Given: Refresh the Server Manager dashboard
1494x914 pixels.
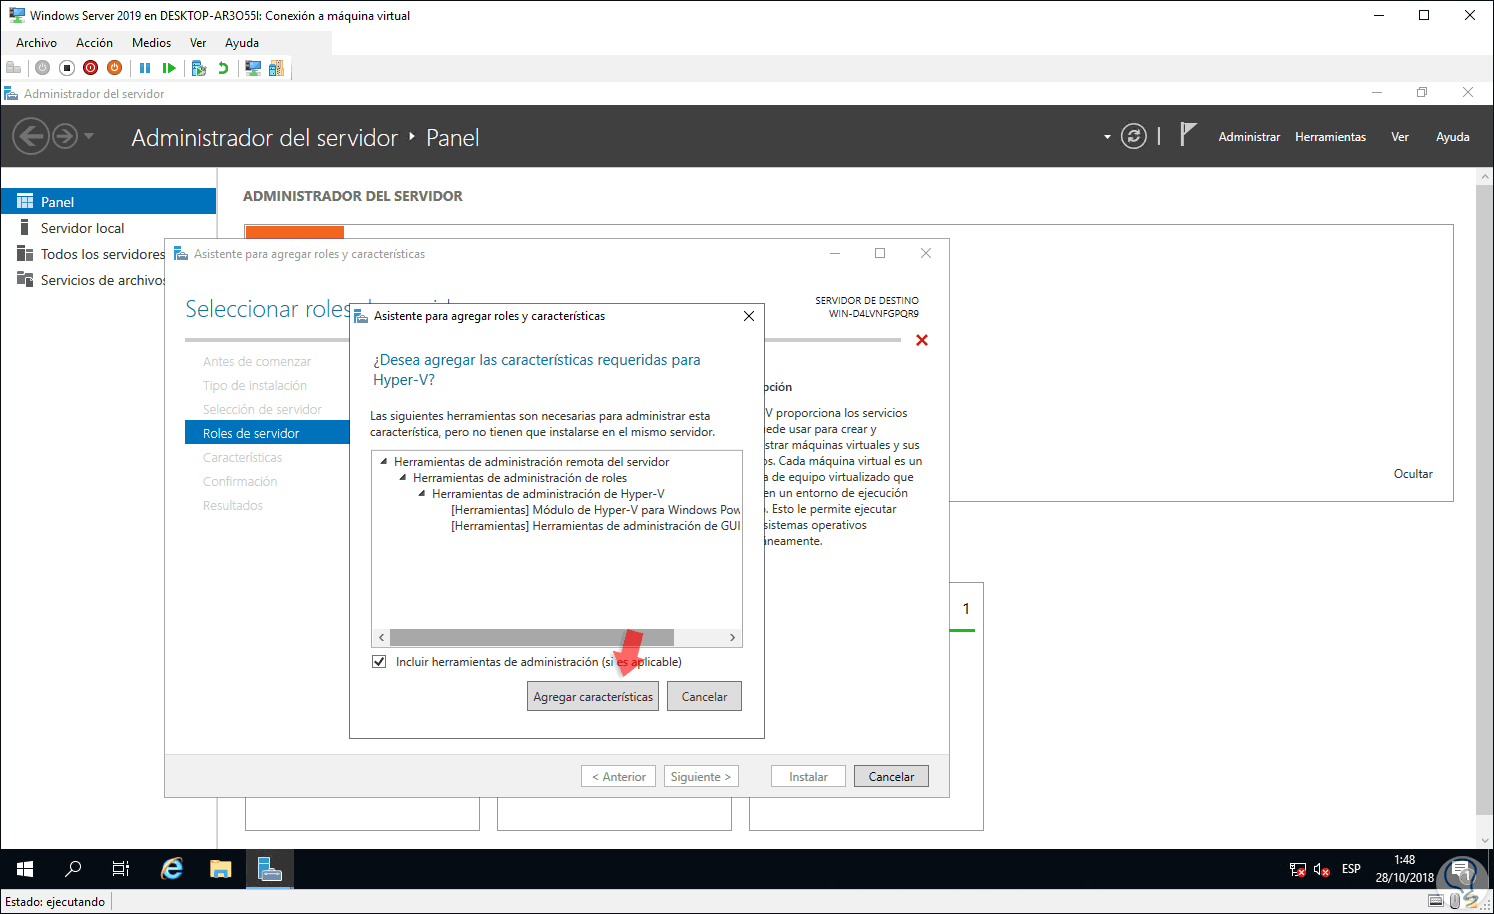Looking at the screenshot, I should [1133, 136].
